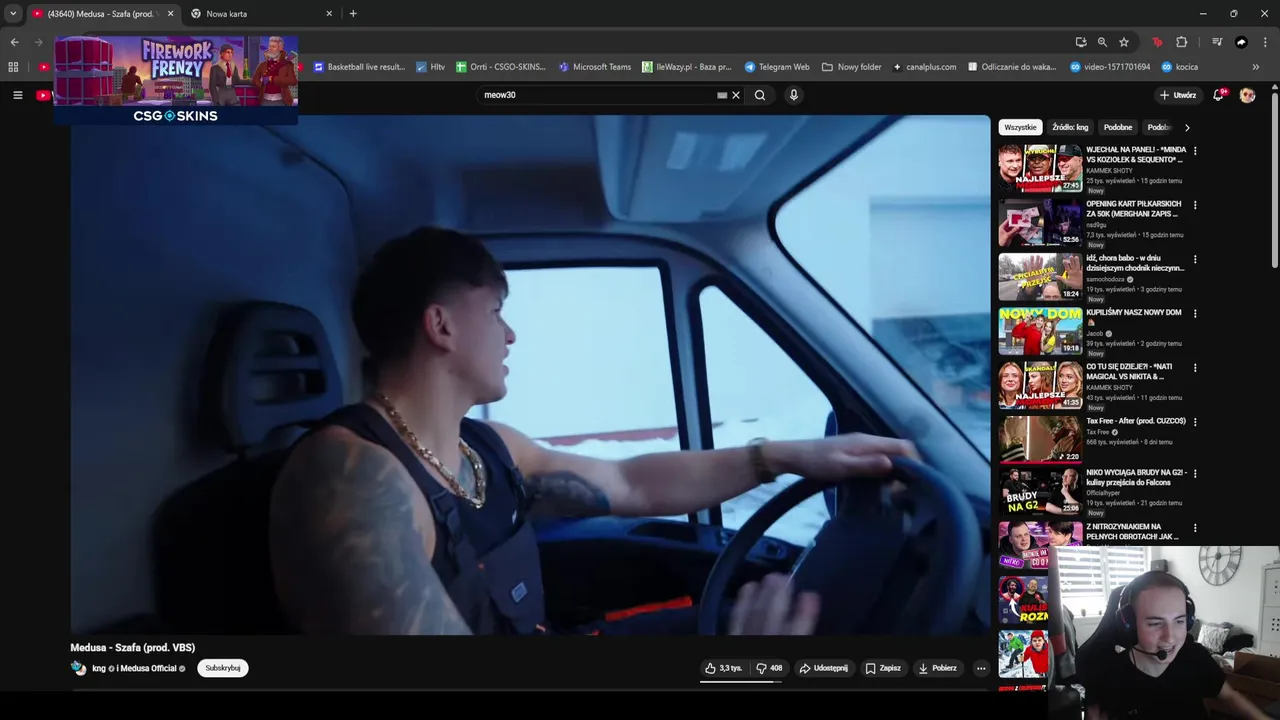Screen dimensions: 1280x720
Task: Subscribe using the Subskrybuj button
Action: (x=223, y=668)
